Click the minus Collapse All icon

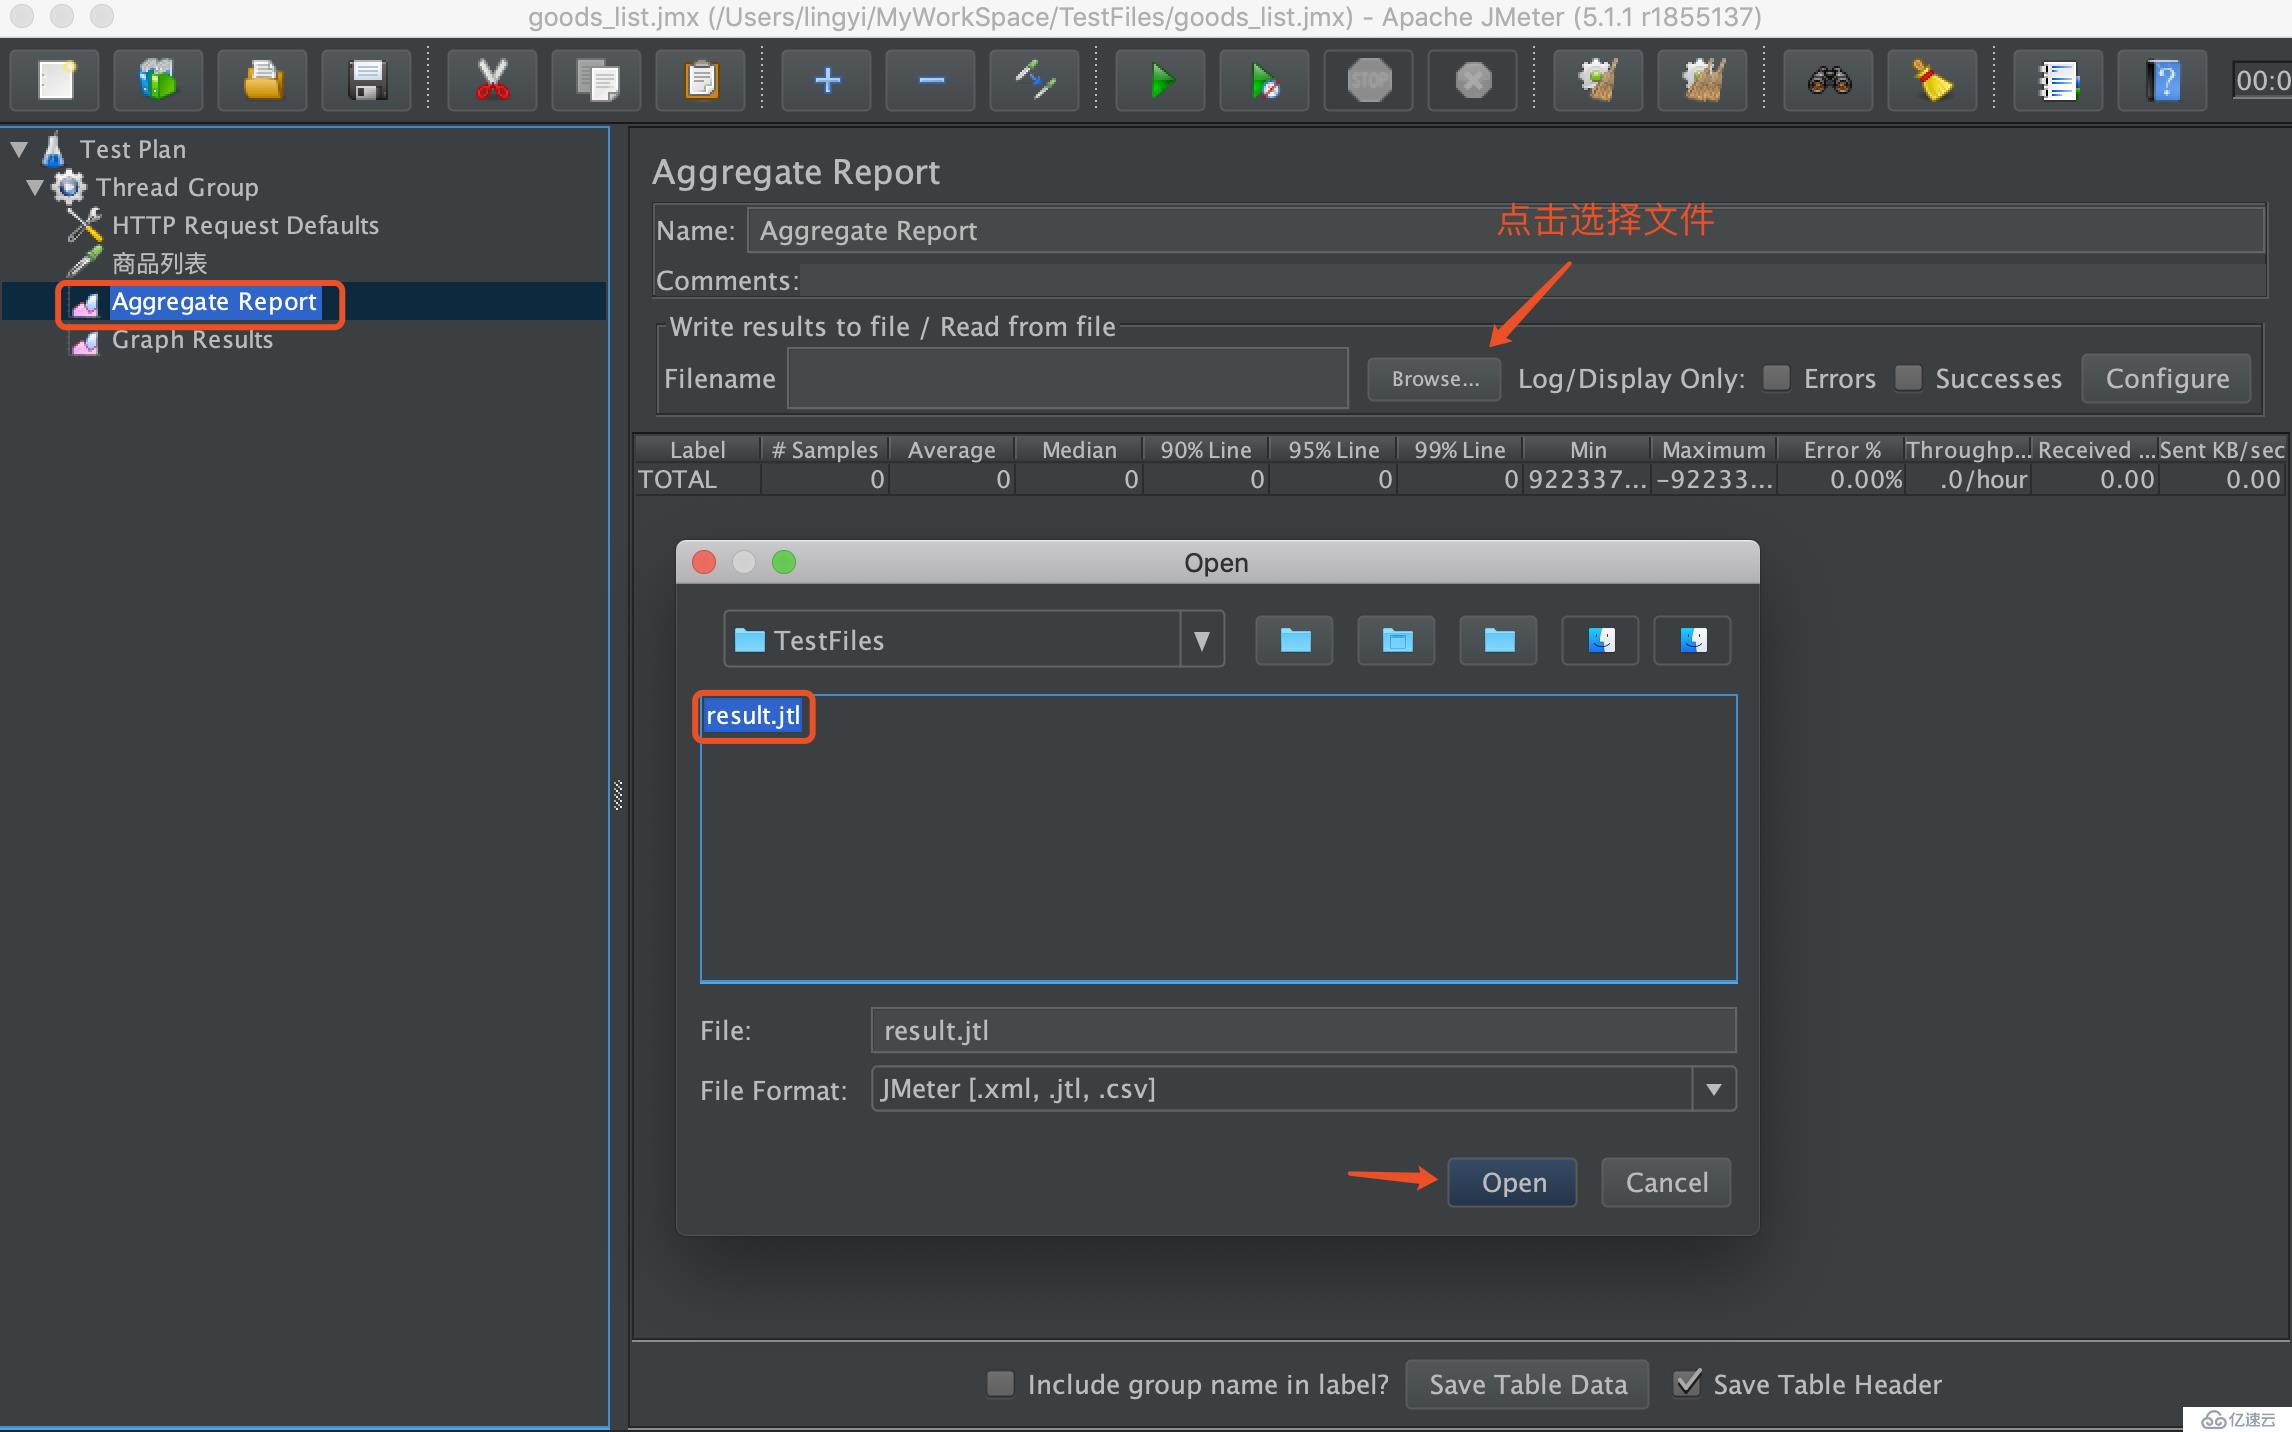[x=931, y=80]
